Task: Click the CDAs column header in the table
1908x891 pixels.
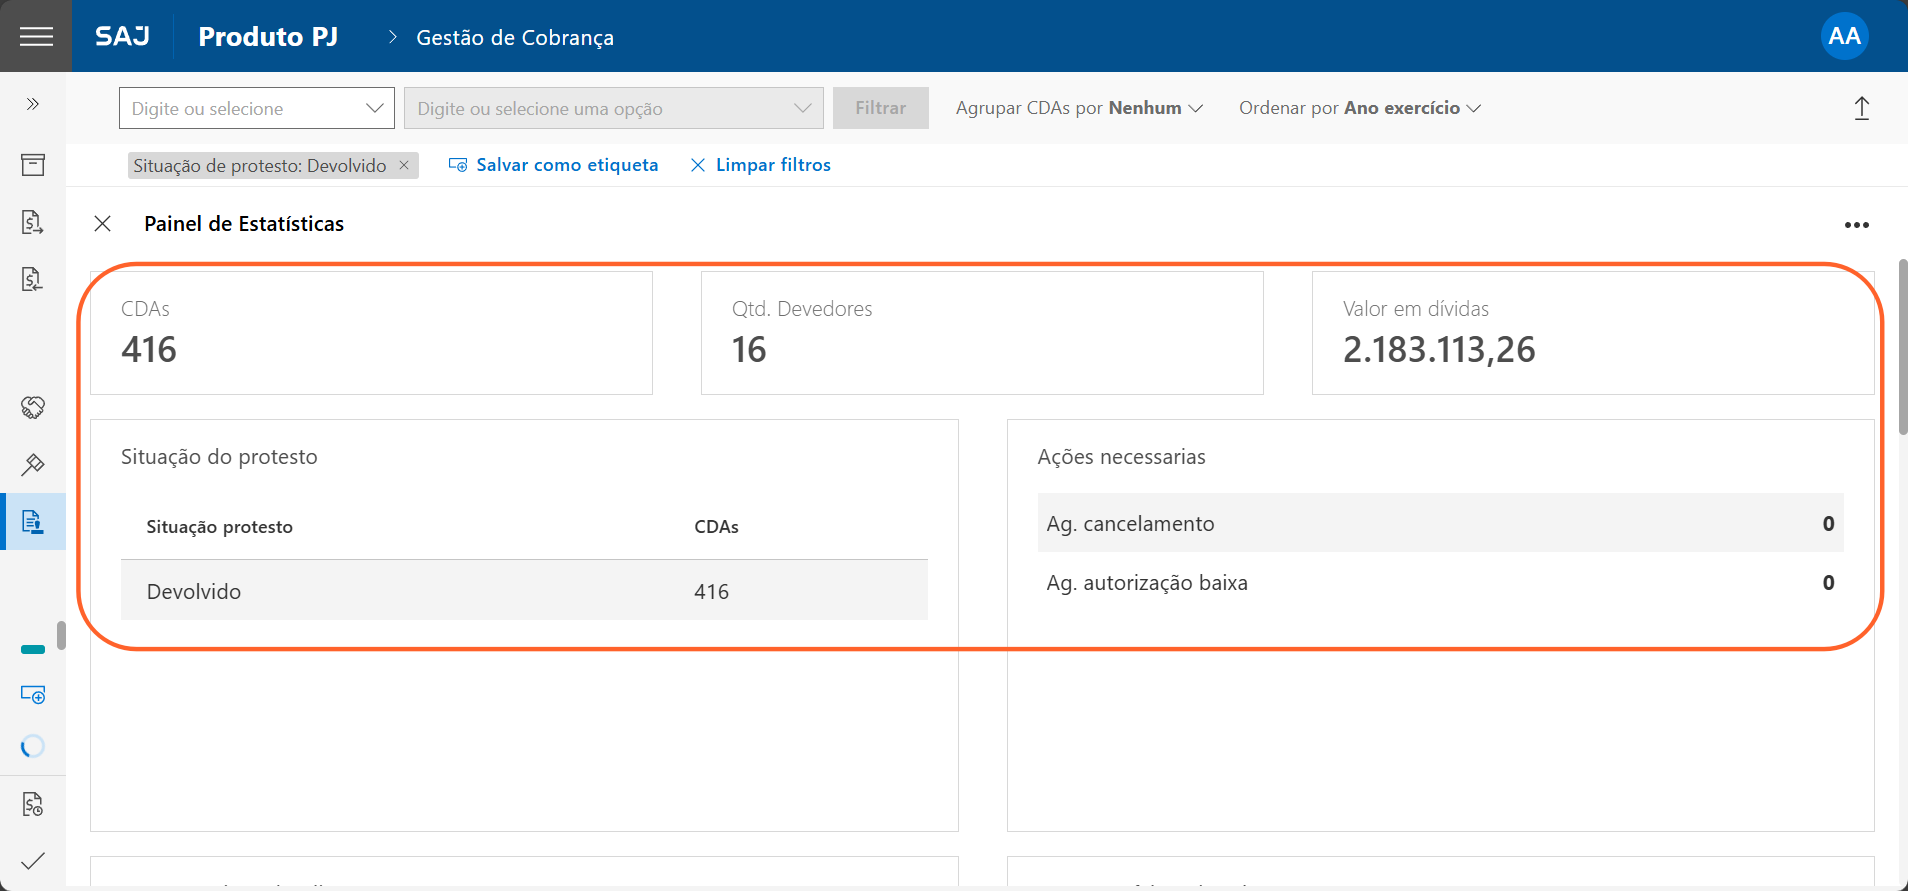Action: pyautogui.click(x=716, y=527)
